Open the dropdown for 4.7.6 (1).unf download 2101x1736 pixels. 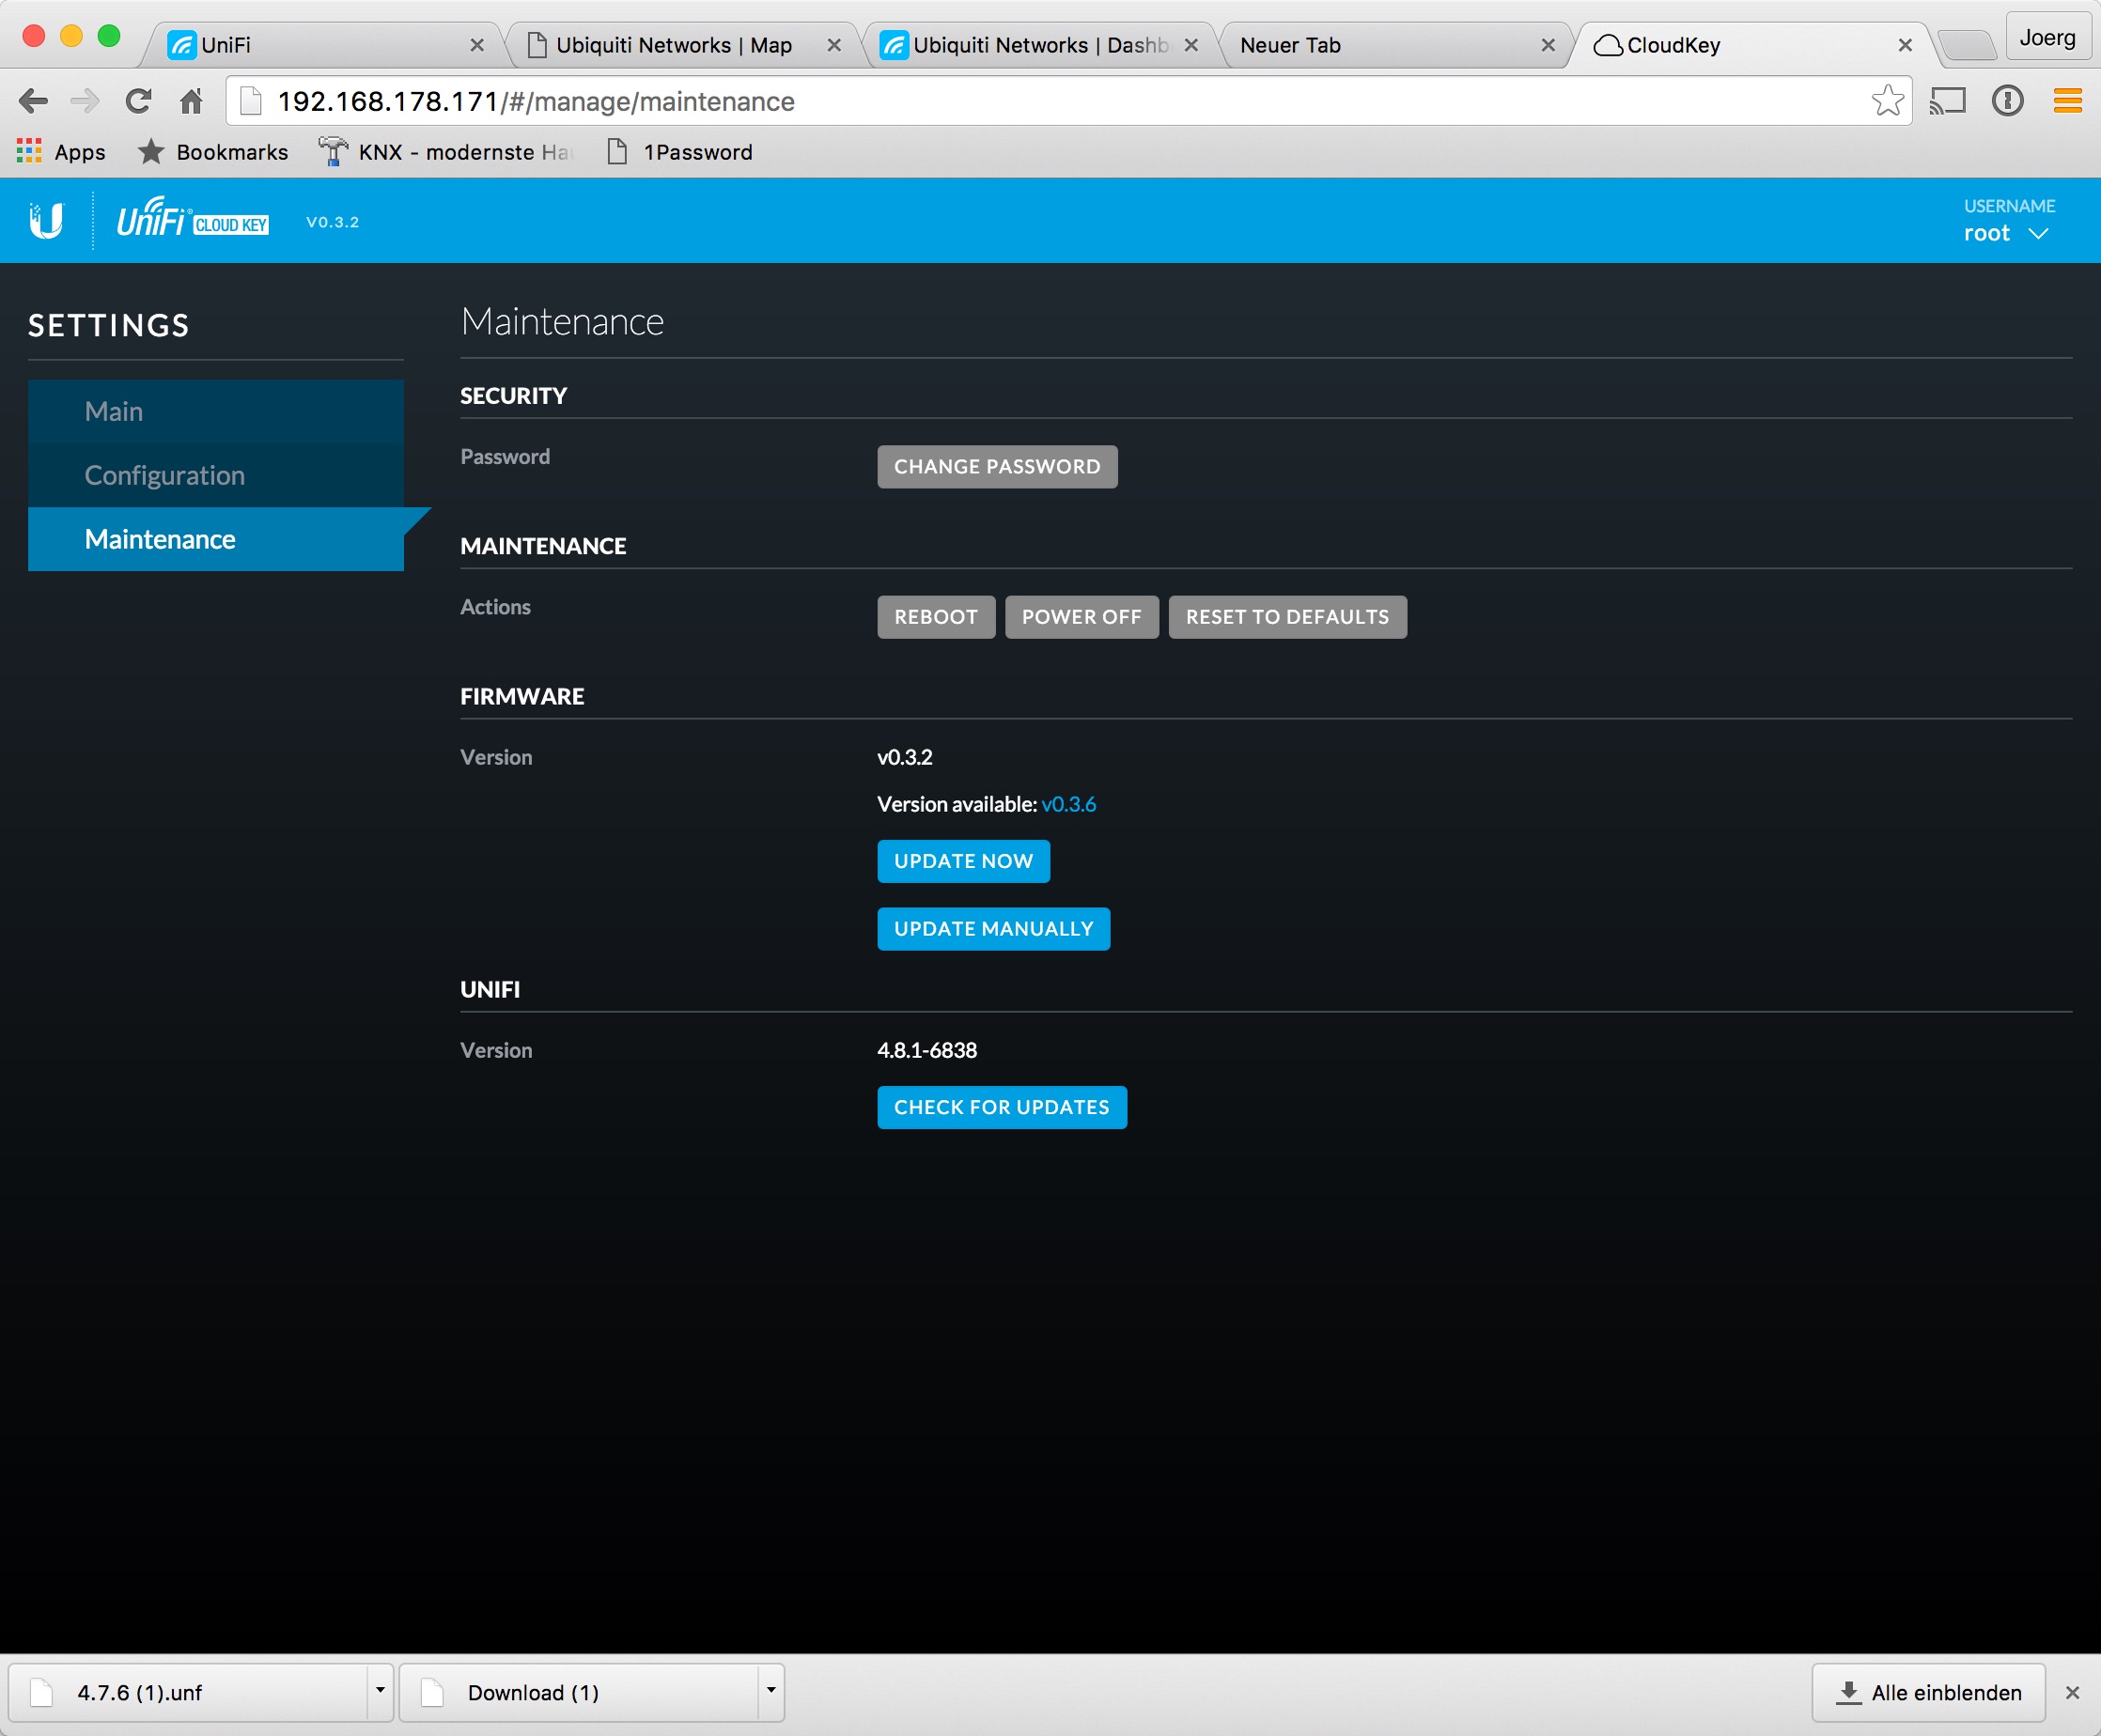point(380,1692)
